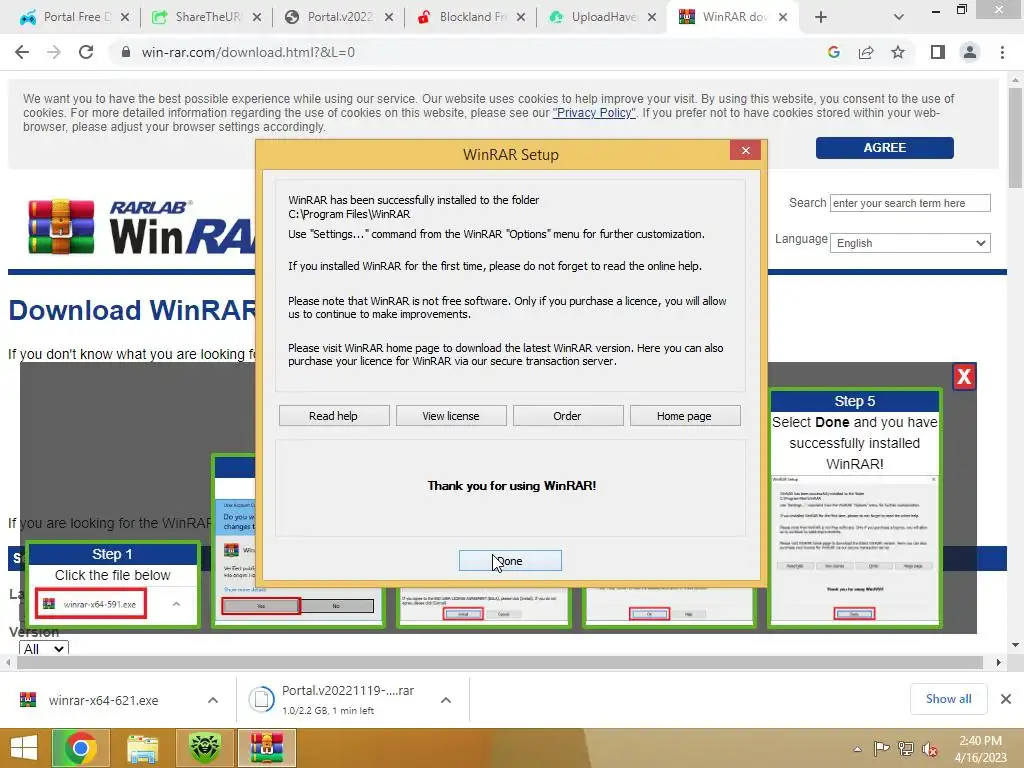Viewport: 1024px width, 768px height.
Task: Show hidden system tray icons
Action: click(857, 749)
